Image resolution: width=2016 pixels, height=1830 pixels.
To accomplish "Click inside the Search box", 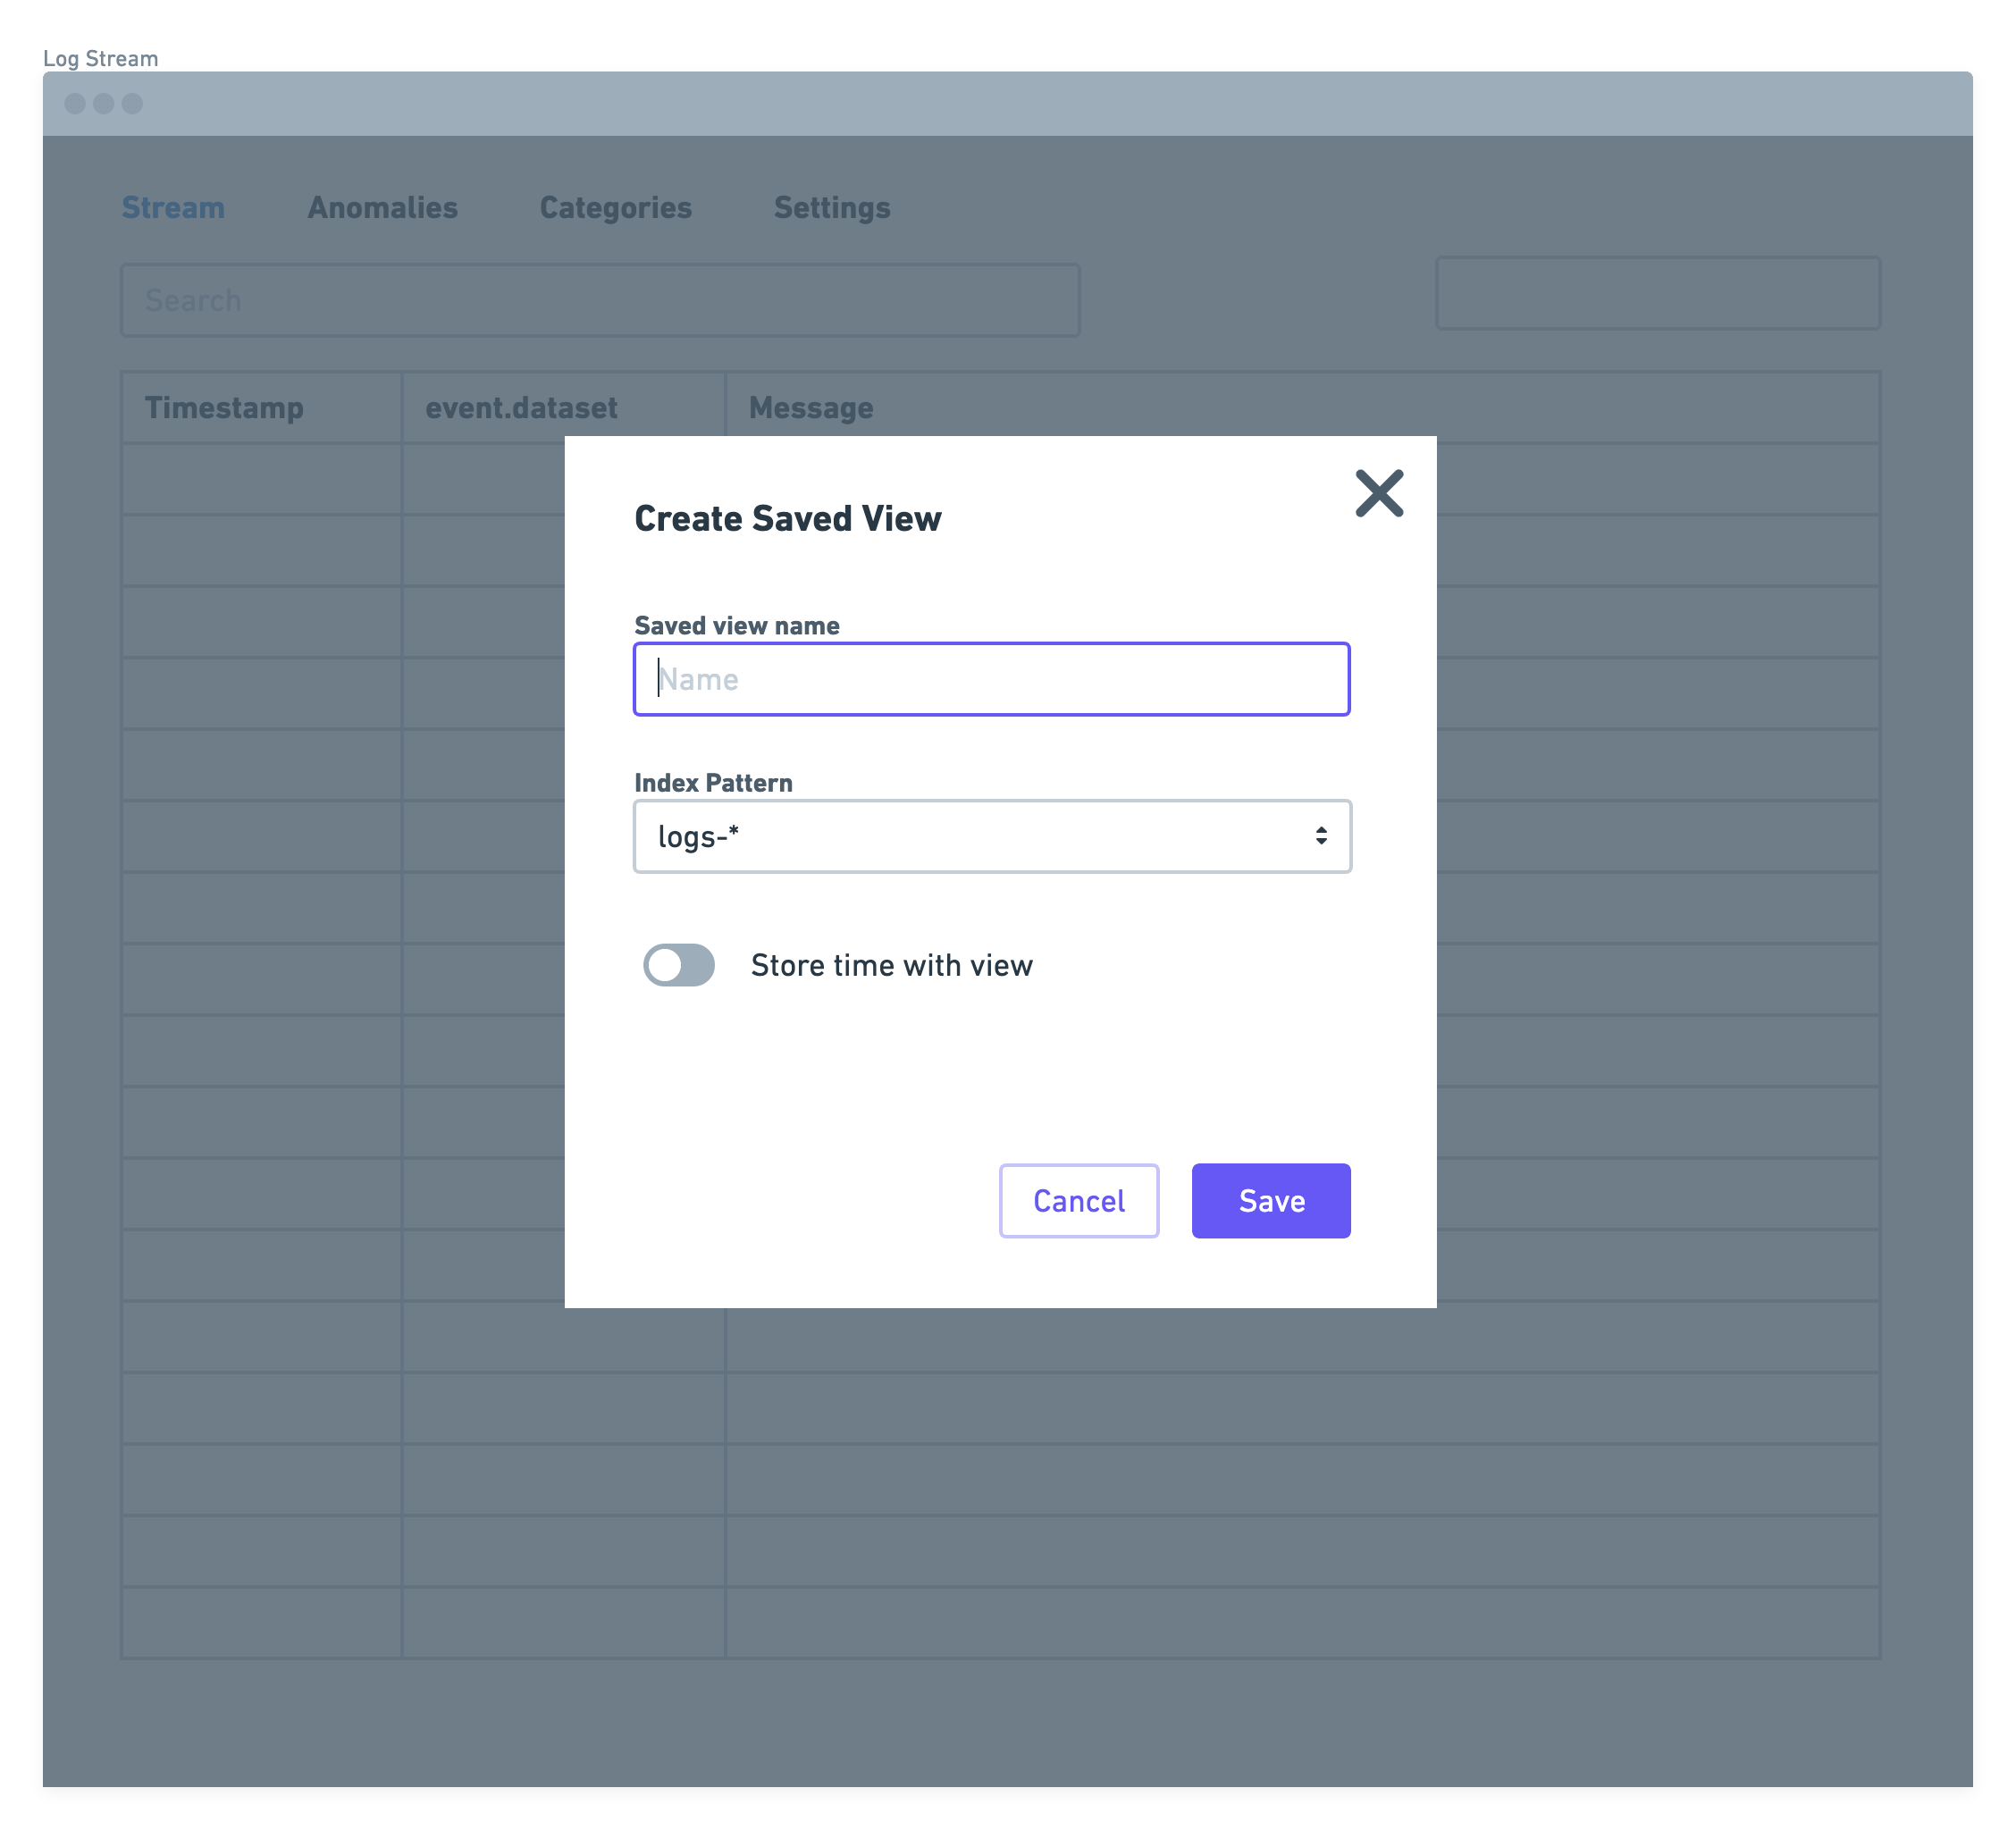I will tap(600, 299).
